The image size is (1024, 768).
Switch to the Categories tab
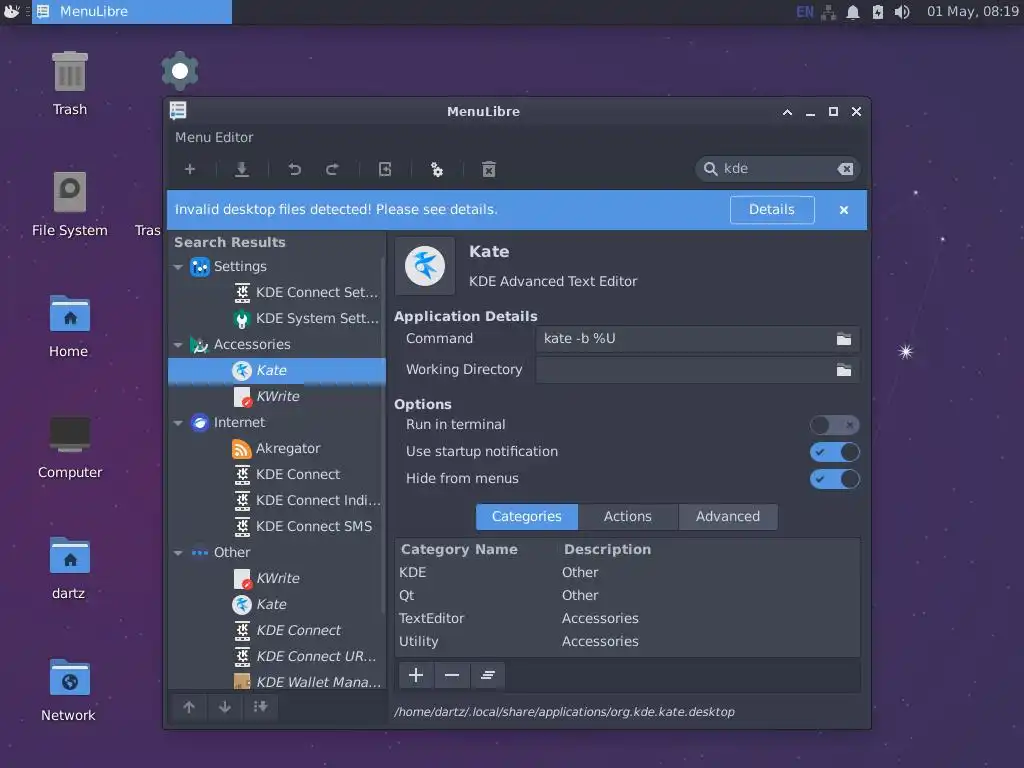coord(526,517)
